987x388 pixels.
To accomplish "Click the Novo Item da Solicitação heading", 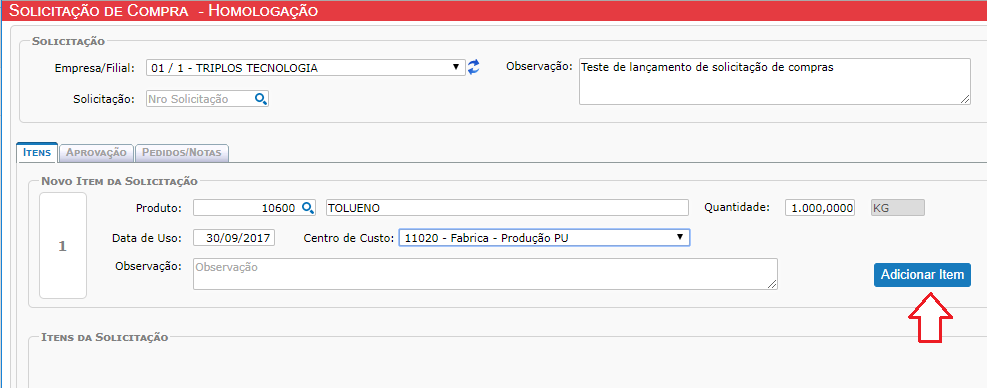I will 120,181.
